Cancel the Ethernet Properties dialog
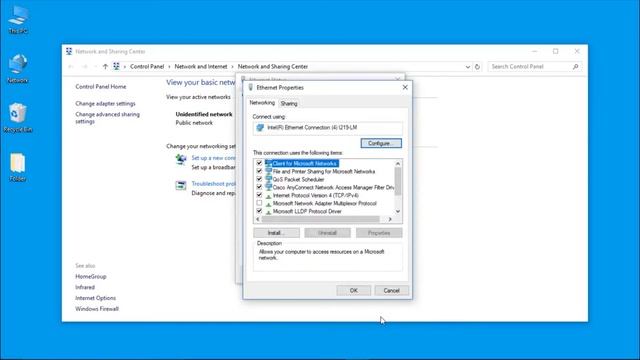The height and width of the screenshot is (360, 640). point(391,290)
